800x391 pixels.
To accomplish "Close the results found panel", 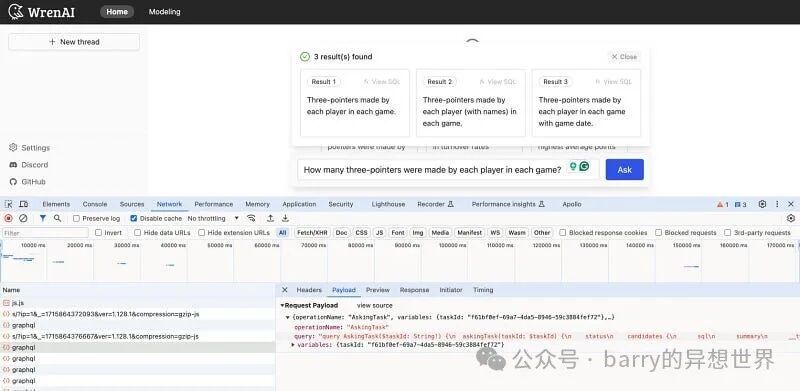I will coord(624,57).
